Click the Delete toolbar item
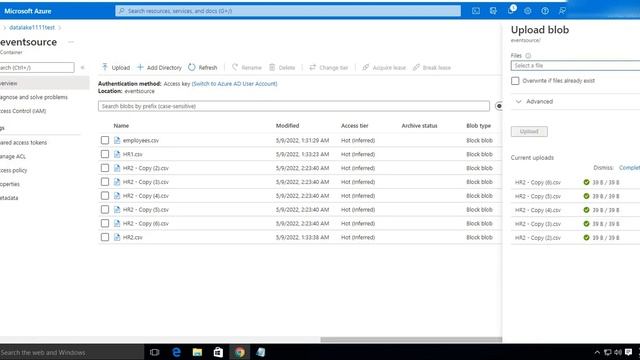640x360 pixels. pos(282,67)
